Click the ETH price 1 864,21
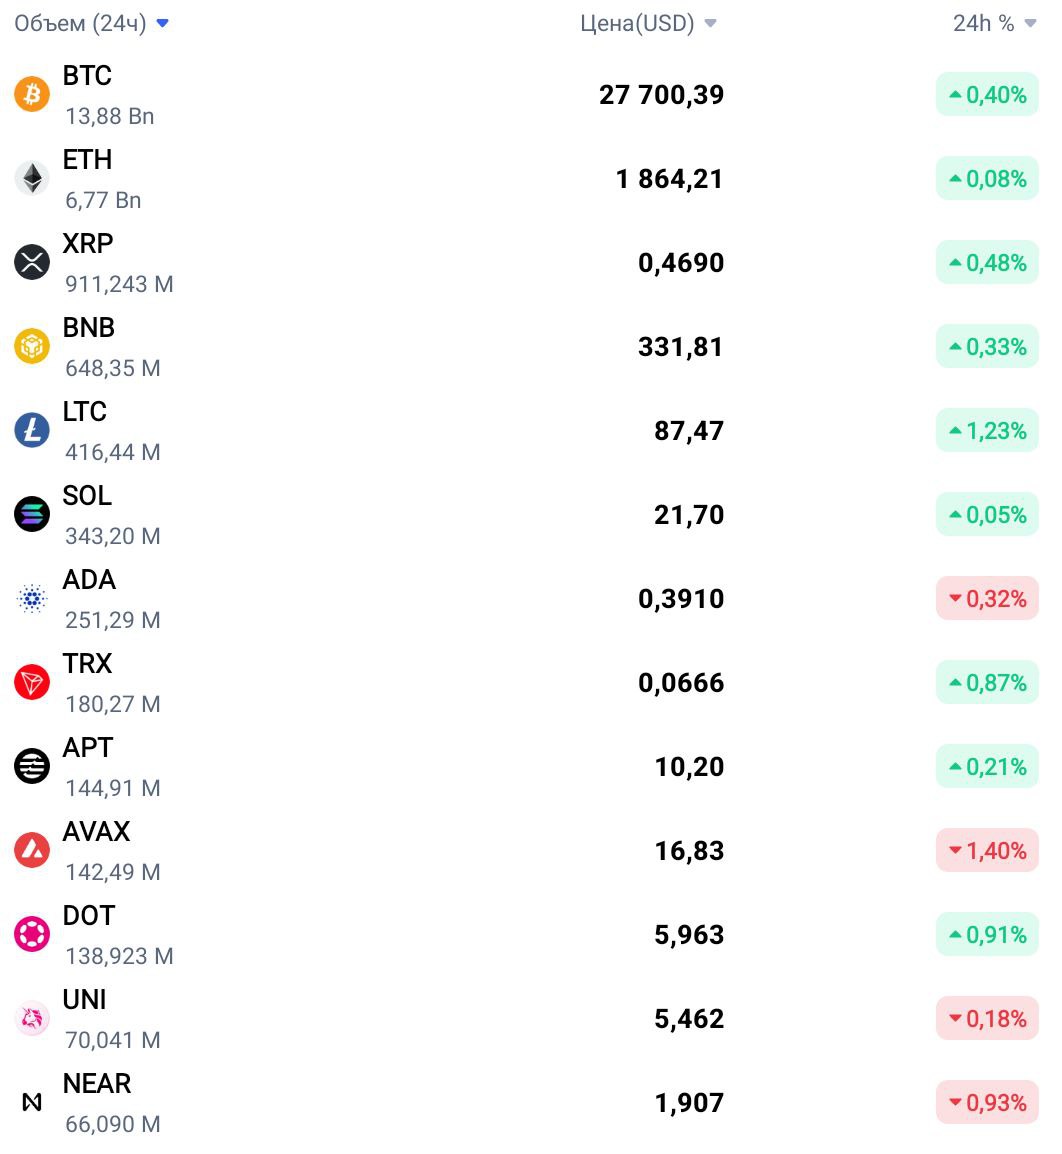Image resolution: width=1062 pixels, height=1154 pixels. point(669,179)
